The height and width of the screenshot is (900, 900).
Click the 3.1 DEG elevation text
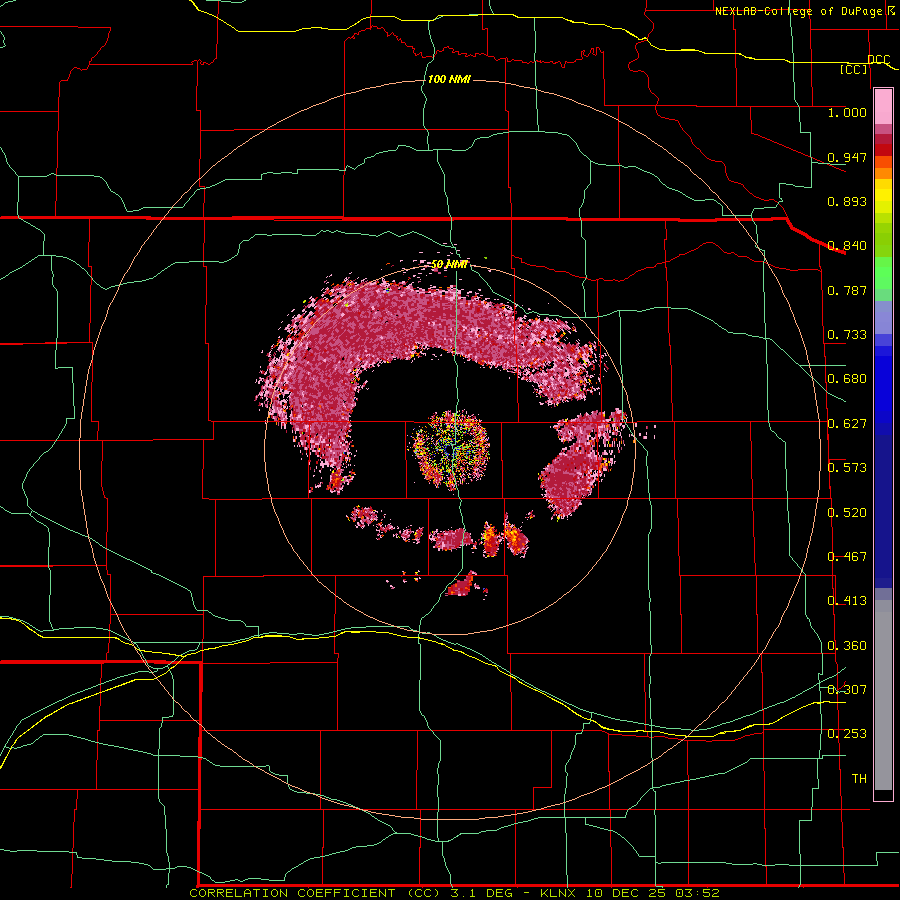click(x=483, y=893)
